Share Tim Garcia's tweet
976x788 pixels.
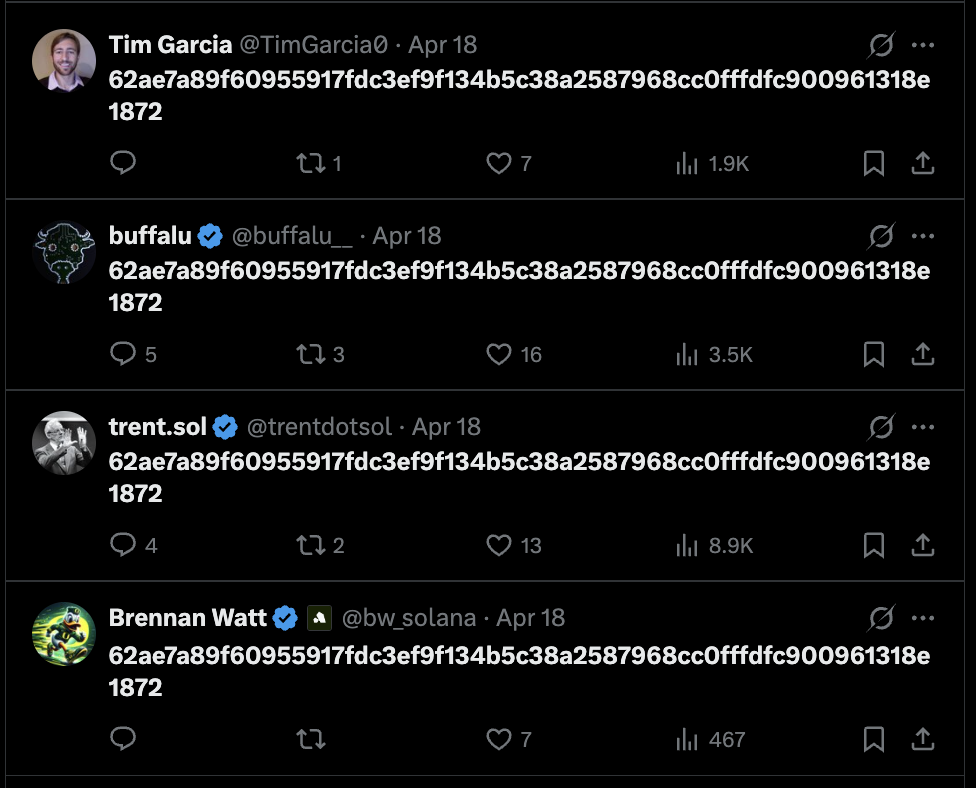[x=923, y=163]
